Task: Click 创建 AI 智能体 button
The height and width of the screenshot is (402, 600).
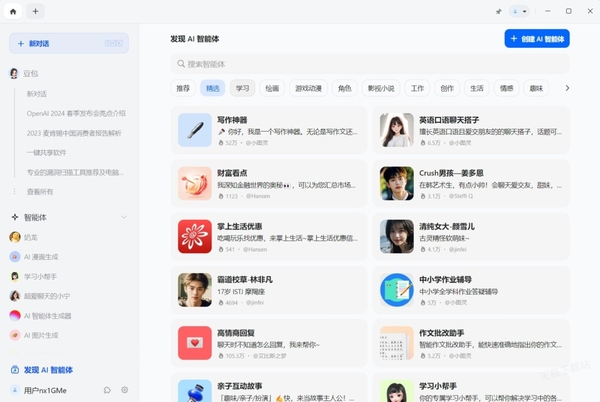Action: pos(537,39)
